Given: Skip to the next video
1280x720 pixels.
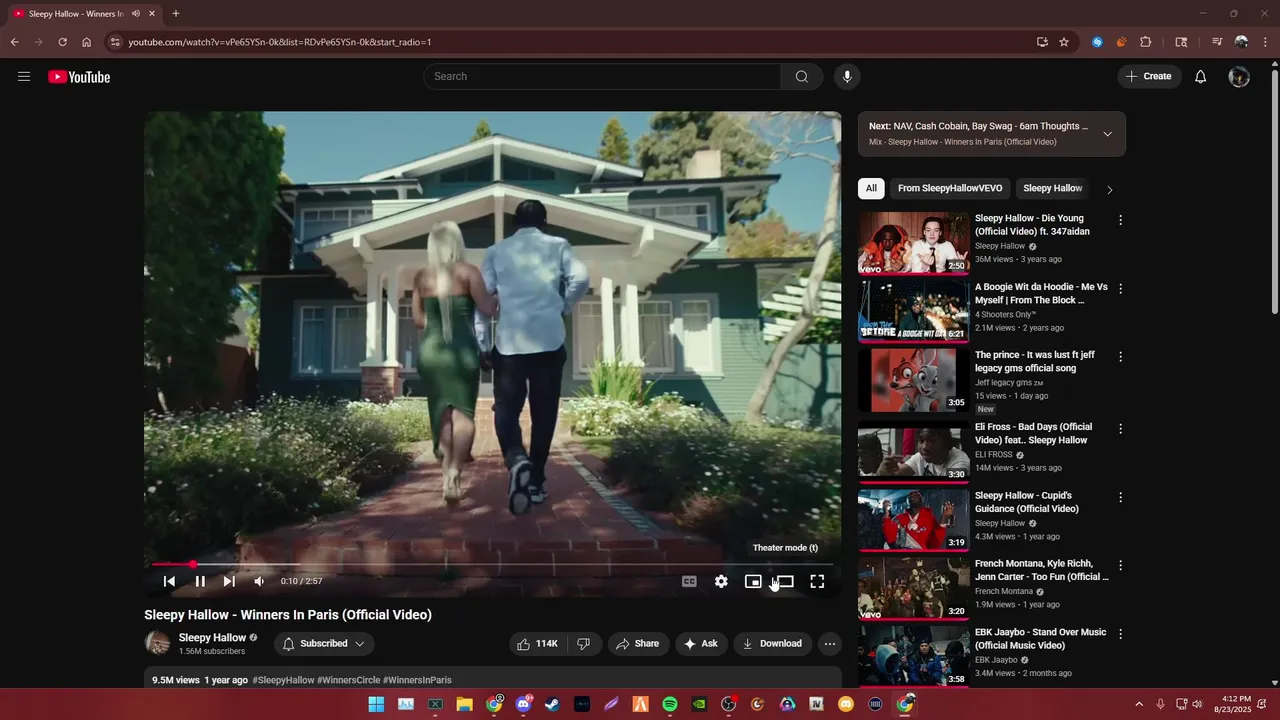Looking at the screenshot, I should coord(229,581).
